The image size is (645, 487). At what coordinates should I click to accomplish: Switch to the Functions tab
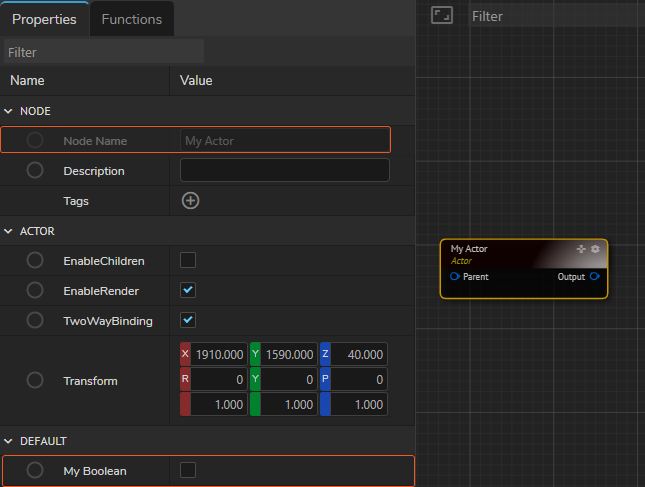point(132,19)
